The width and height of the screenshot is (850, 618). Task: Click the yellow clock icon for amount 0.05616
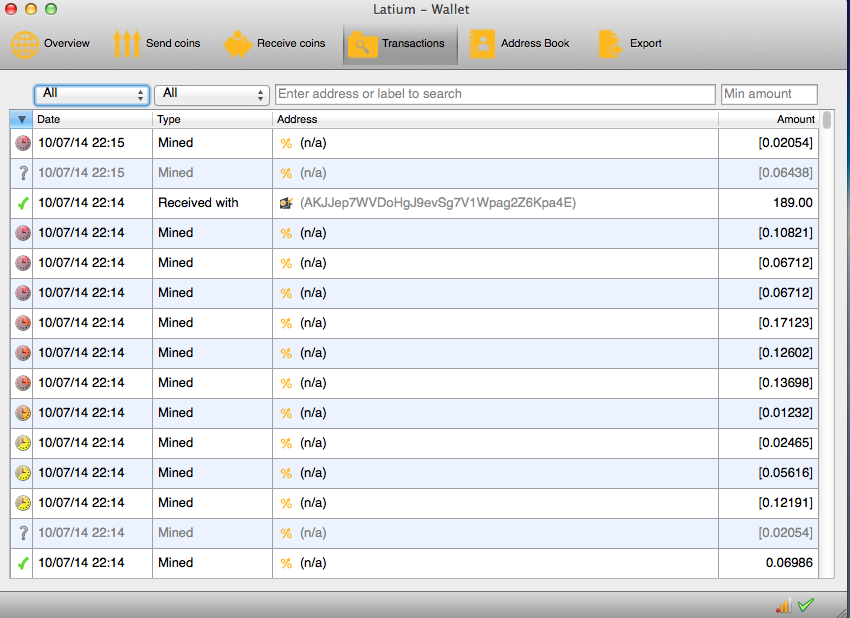[x=23, y=473]
